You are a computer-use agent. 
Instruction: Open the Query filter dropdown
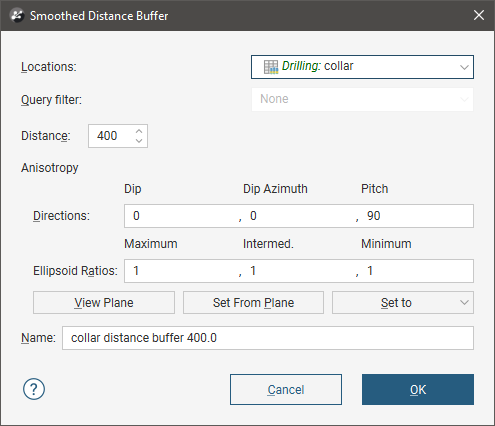[362, 99]
